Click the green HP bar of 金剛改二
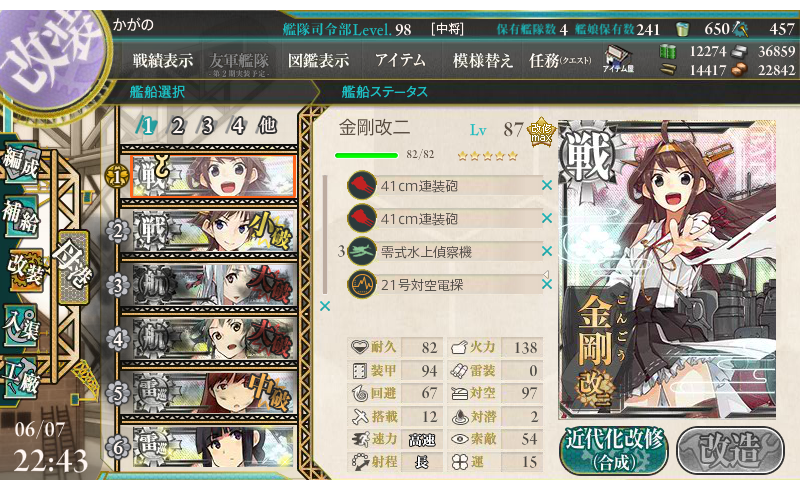The width and height of the screenshot is (800, 480). pyautogui.click(x=366, y=156)
